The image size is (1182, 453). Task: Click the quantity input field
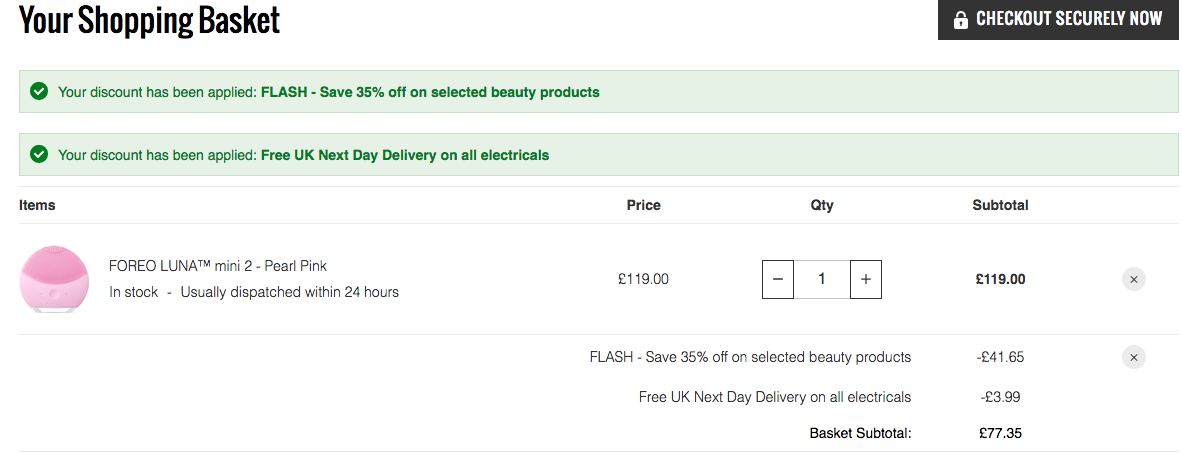(x=822, y=279)
